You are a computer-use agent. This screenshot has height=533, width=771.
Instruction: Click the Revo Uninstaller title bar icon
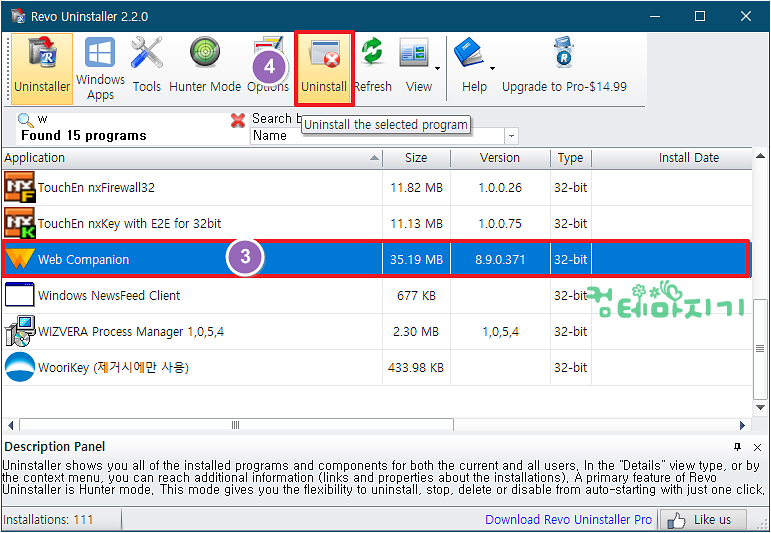click(x=18, y=16)
